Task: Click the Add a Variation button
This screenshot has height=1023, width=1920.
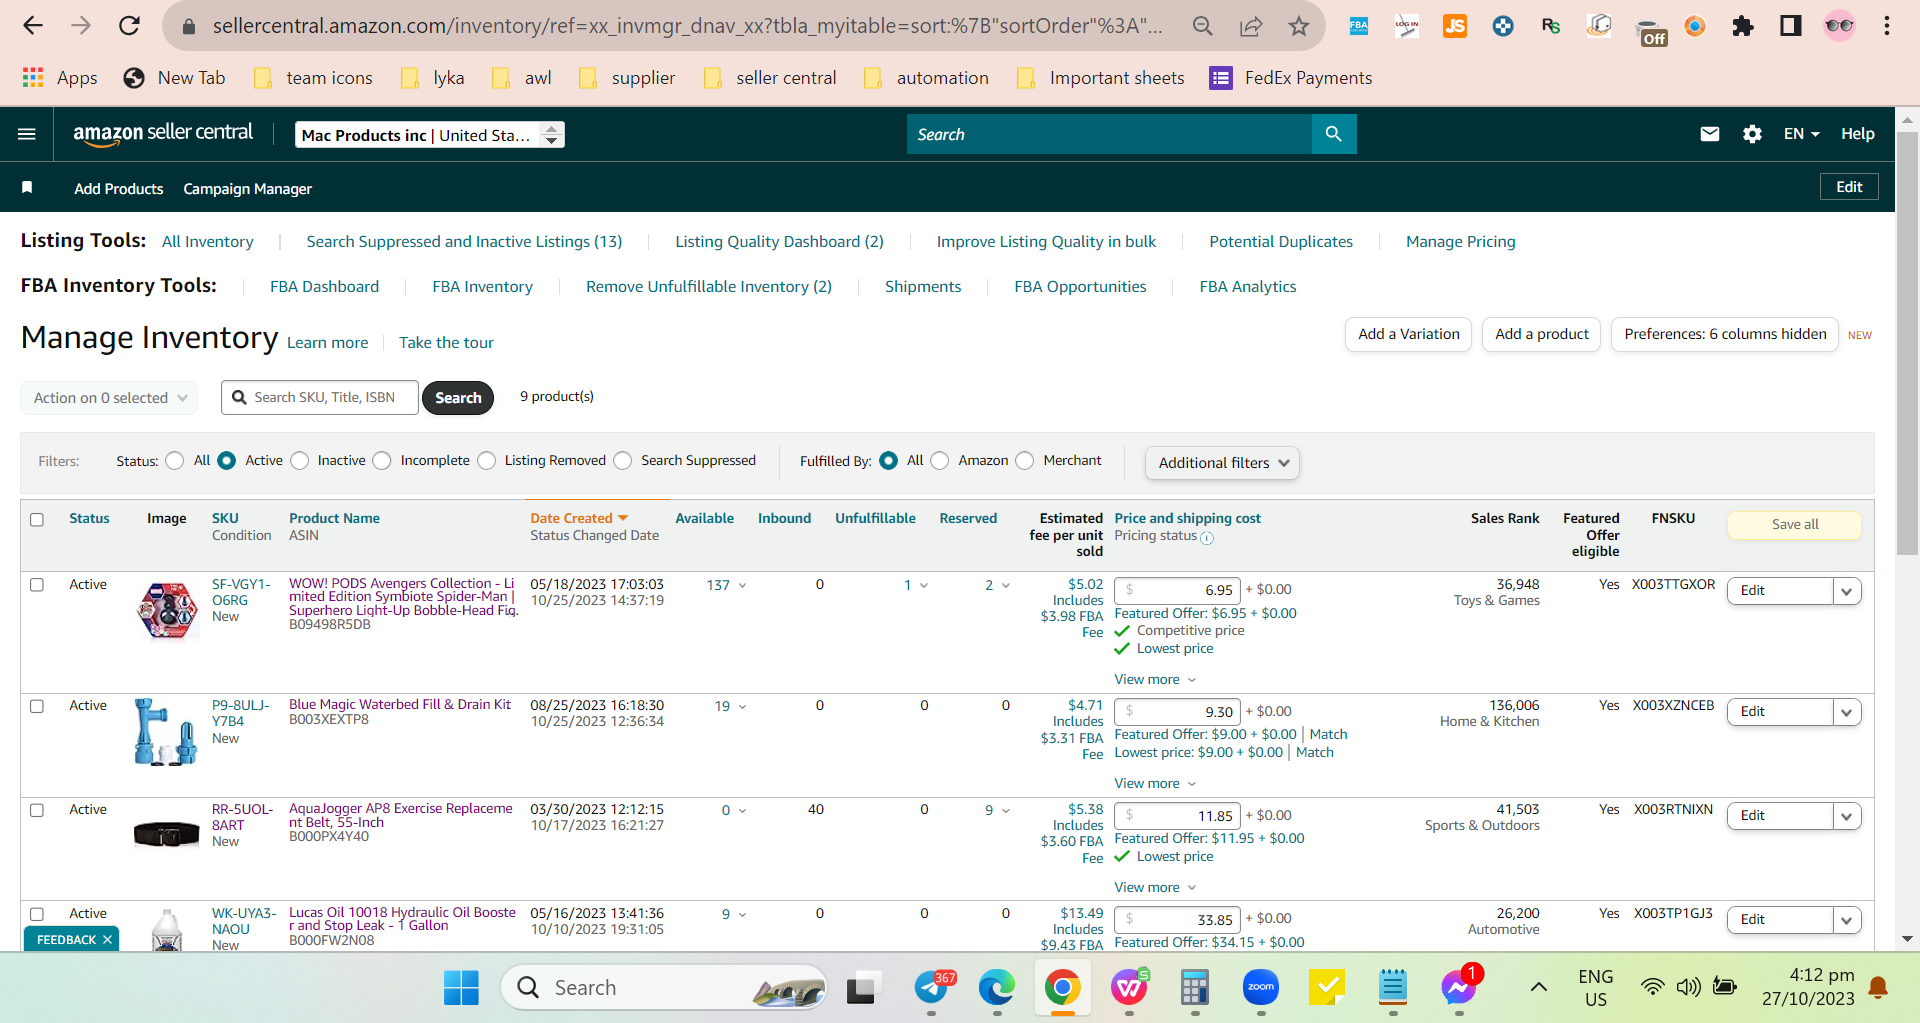Action: (x=1408, y=334)
